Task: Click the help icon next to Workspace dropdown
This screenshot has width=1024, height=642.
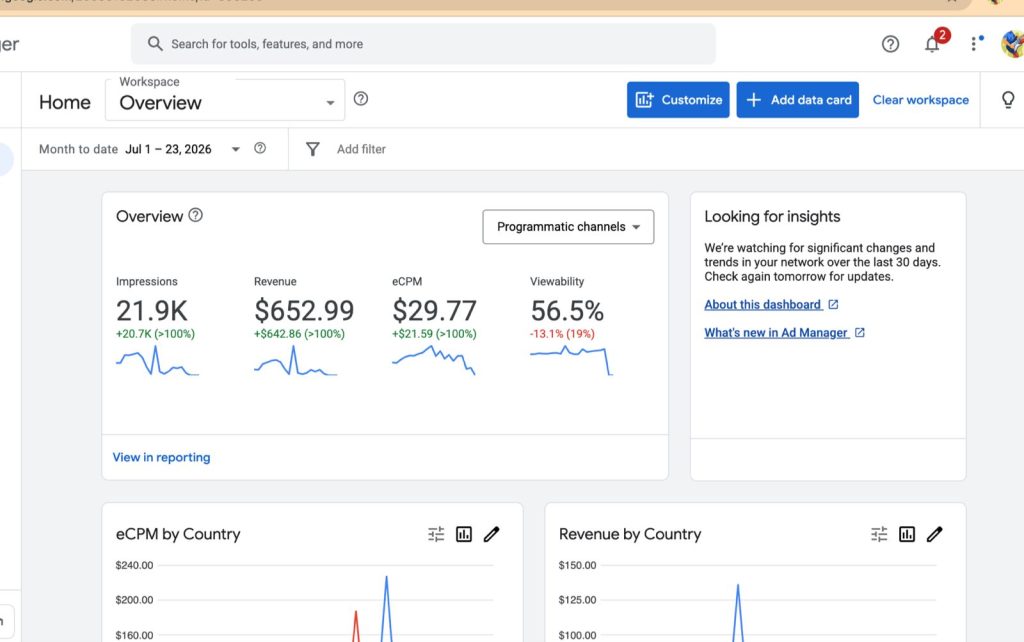Action: [360, 99]
